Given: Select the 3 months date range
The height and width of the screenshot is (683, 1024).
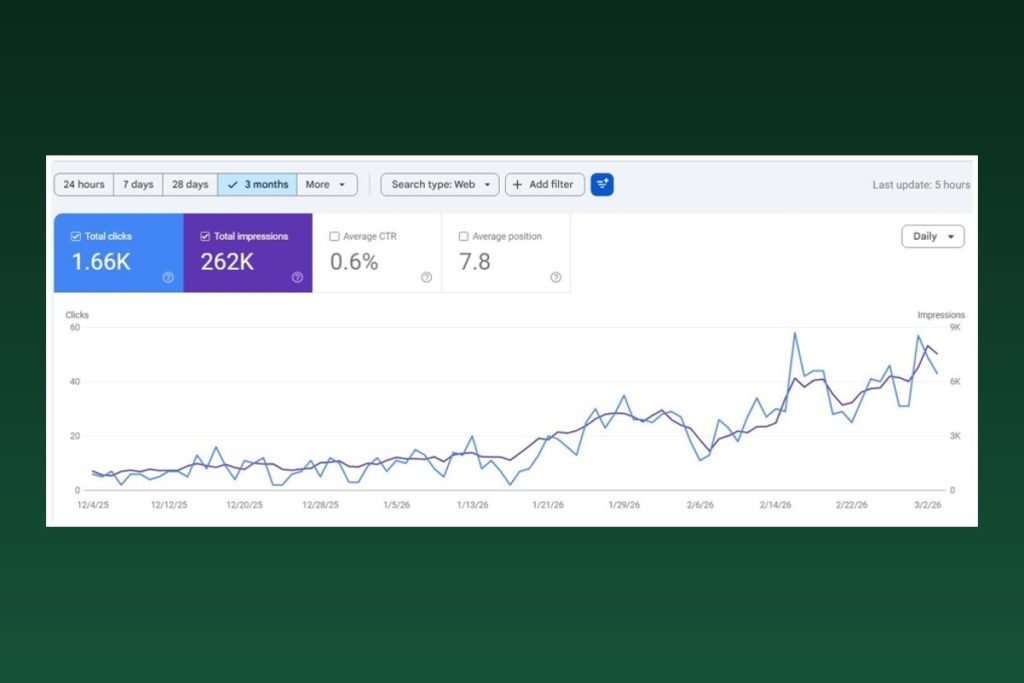Looking at the screenshot, I should click(x=257, y=184).
